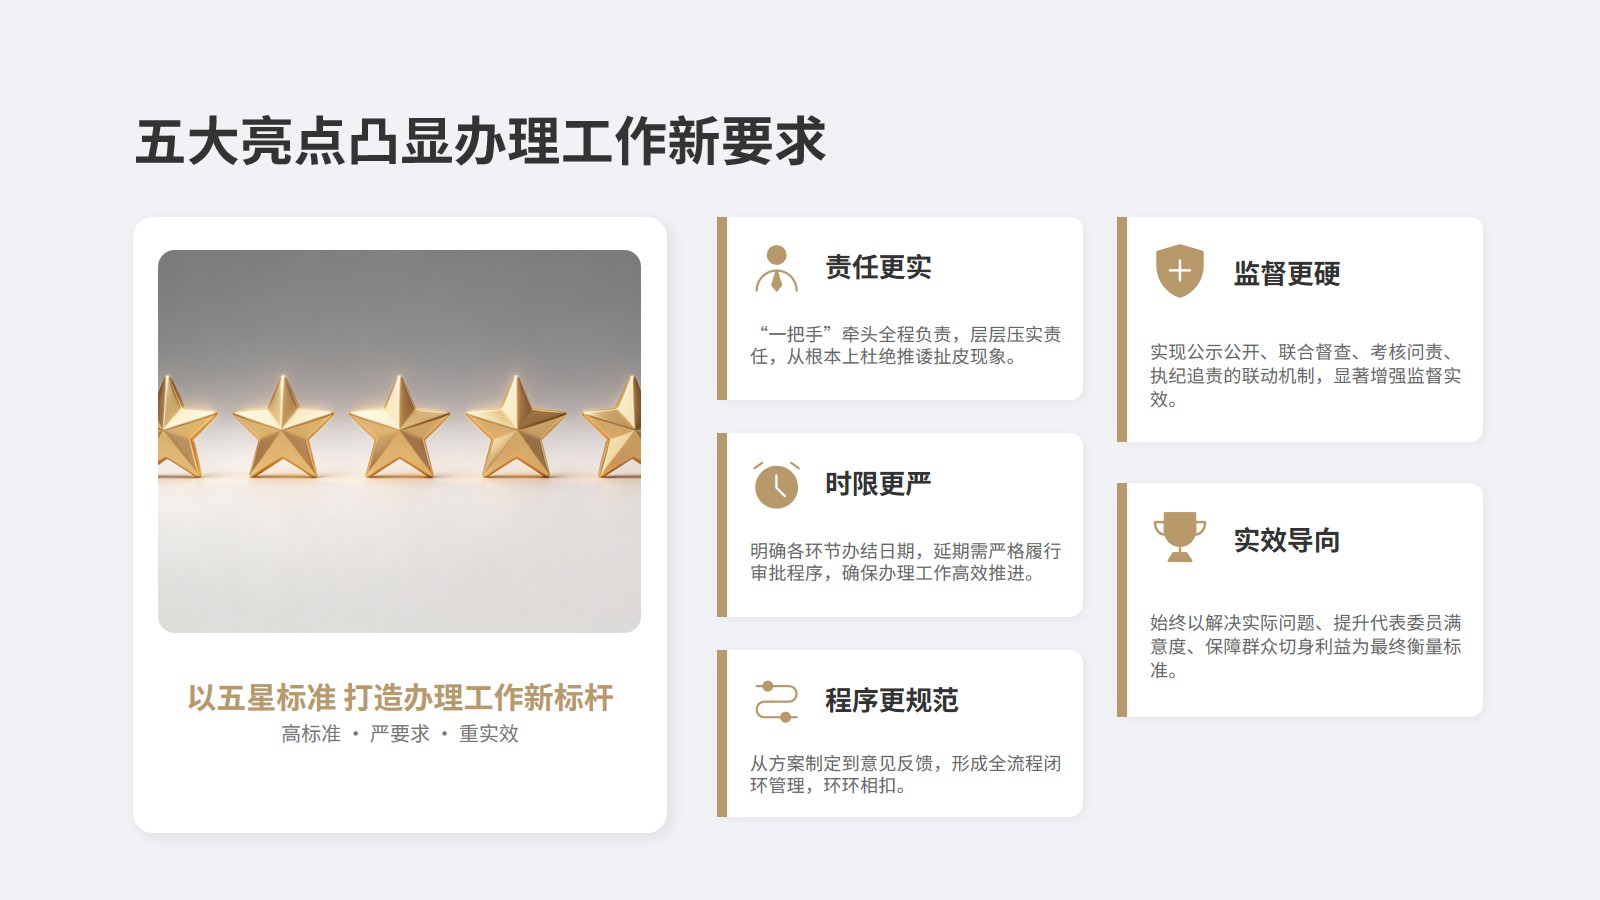Click the gold accent bar of 监督更硬 card

pos(1122,329)
